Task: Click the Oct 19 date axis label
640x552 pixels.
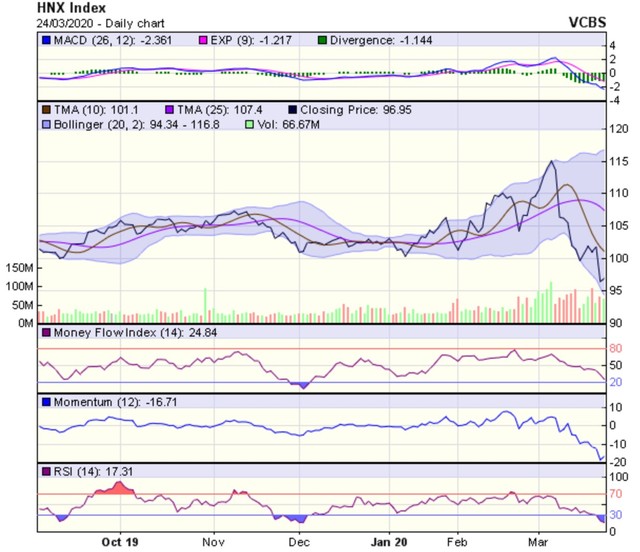Action: (x=120, y=541)
